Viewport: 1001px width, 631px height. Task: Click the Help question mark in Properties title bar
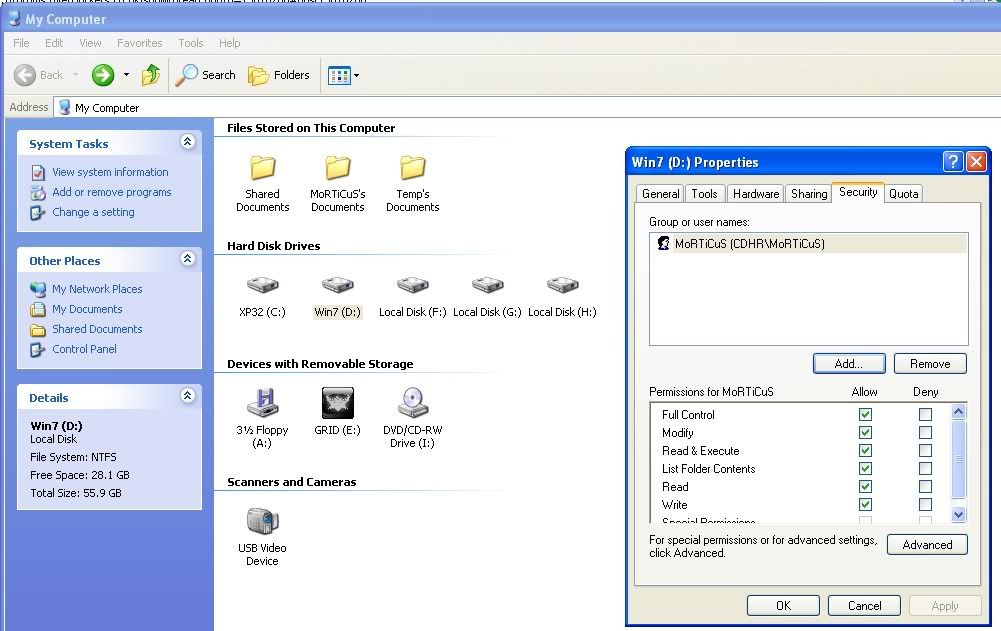952,162
